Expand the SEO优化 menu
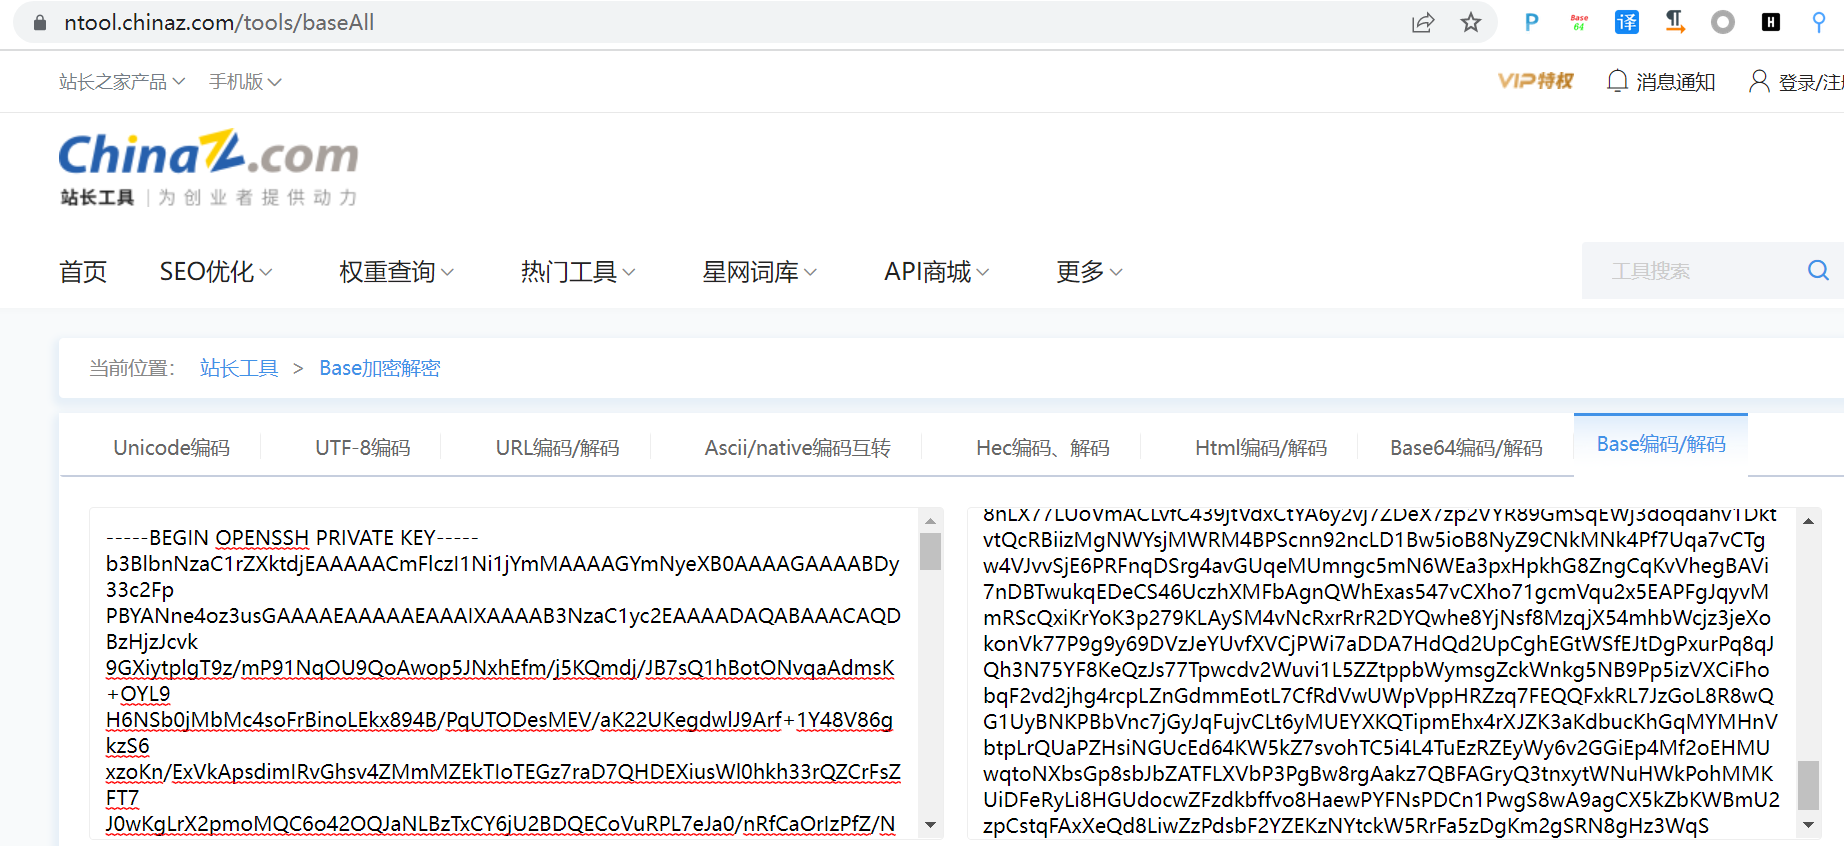This screenshot has width=1844, height=846. (216, 271)
